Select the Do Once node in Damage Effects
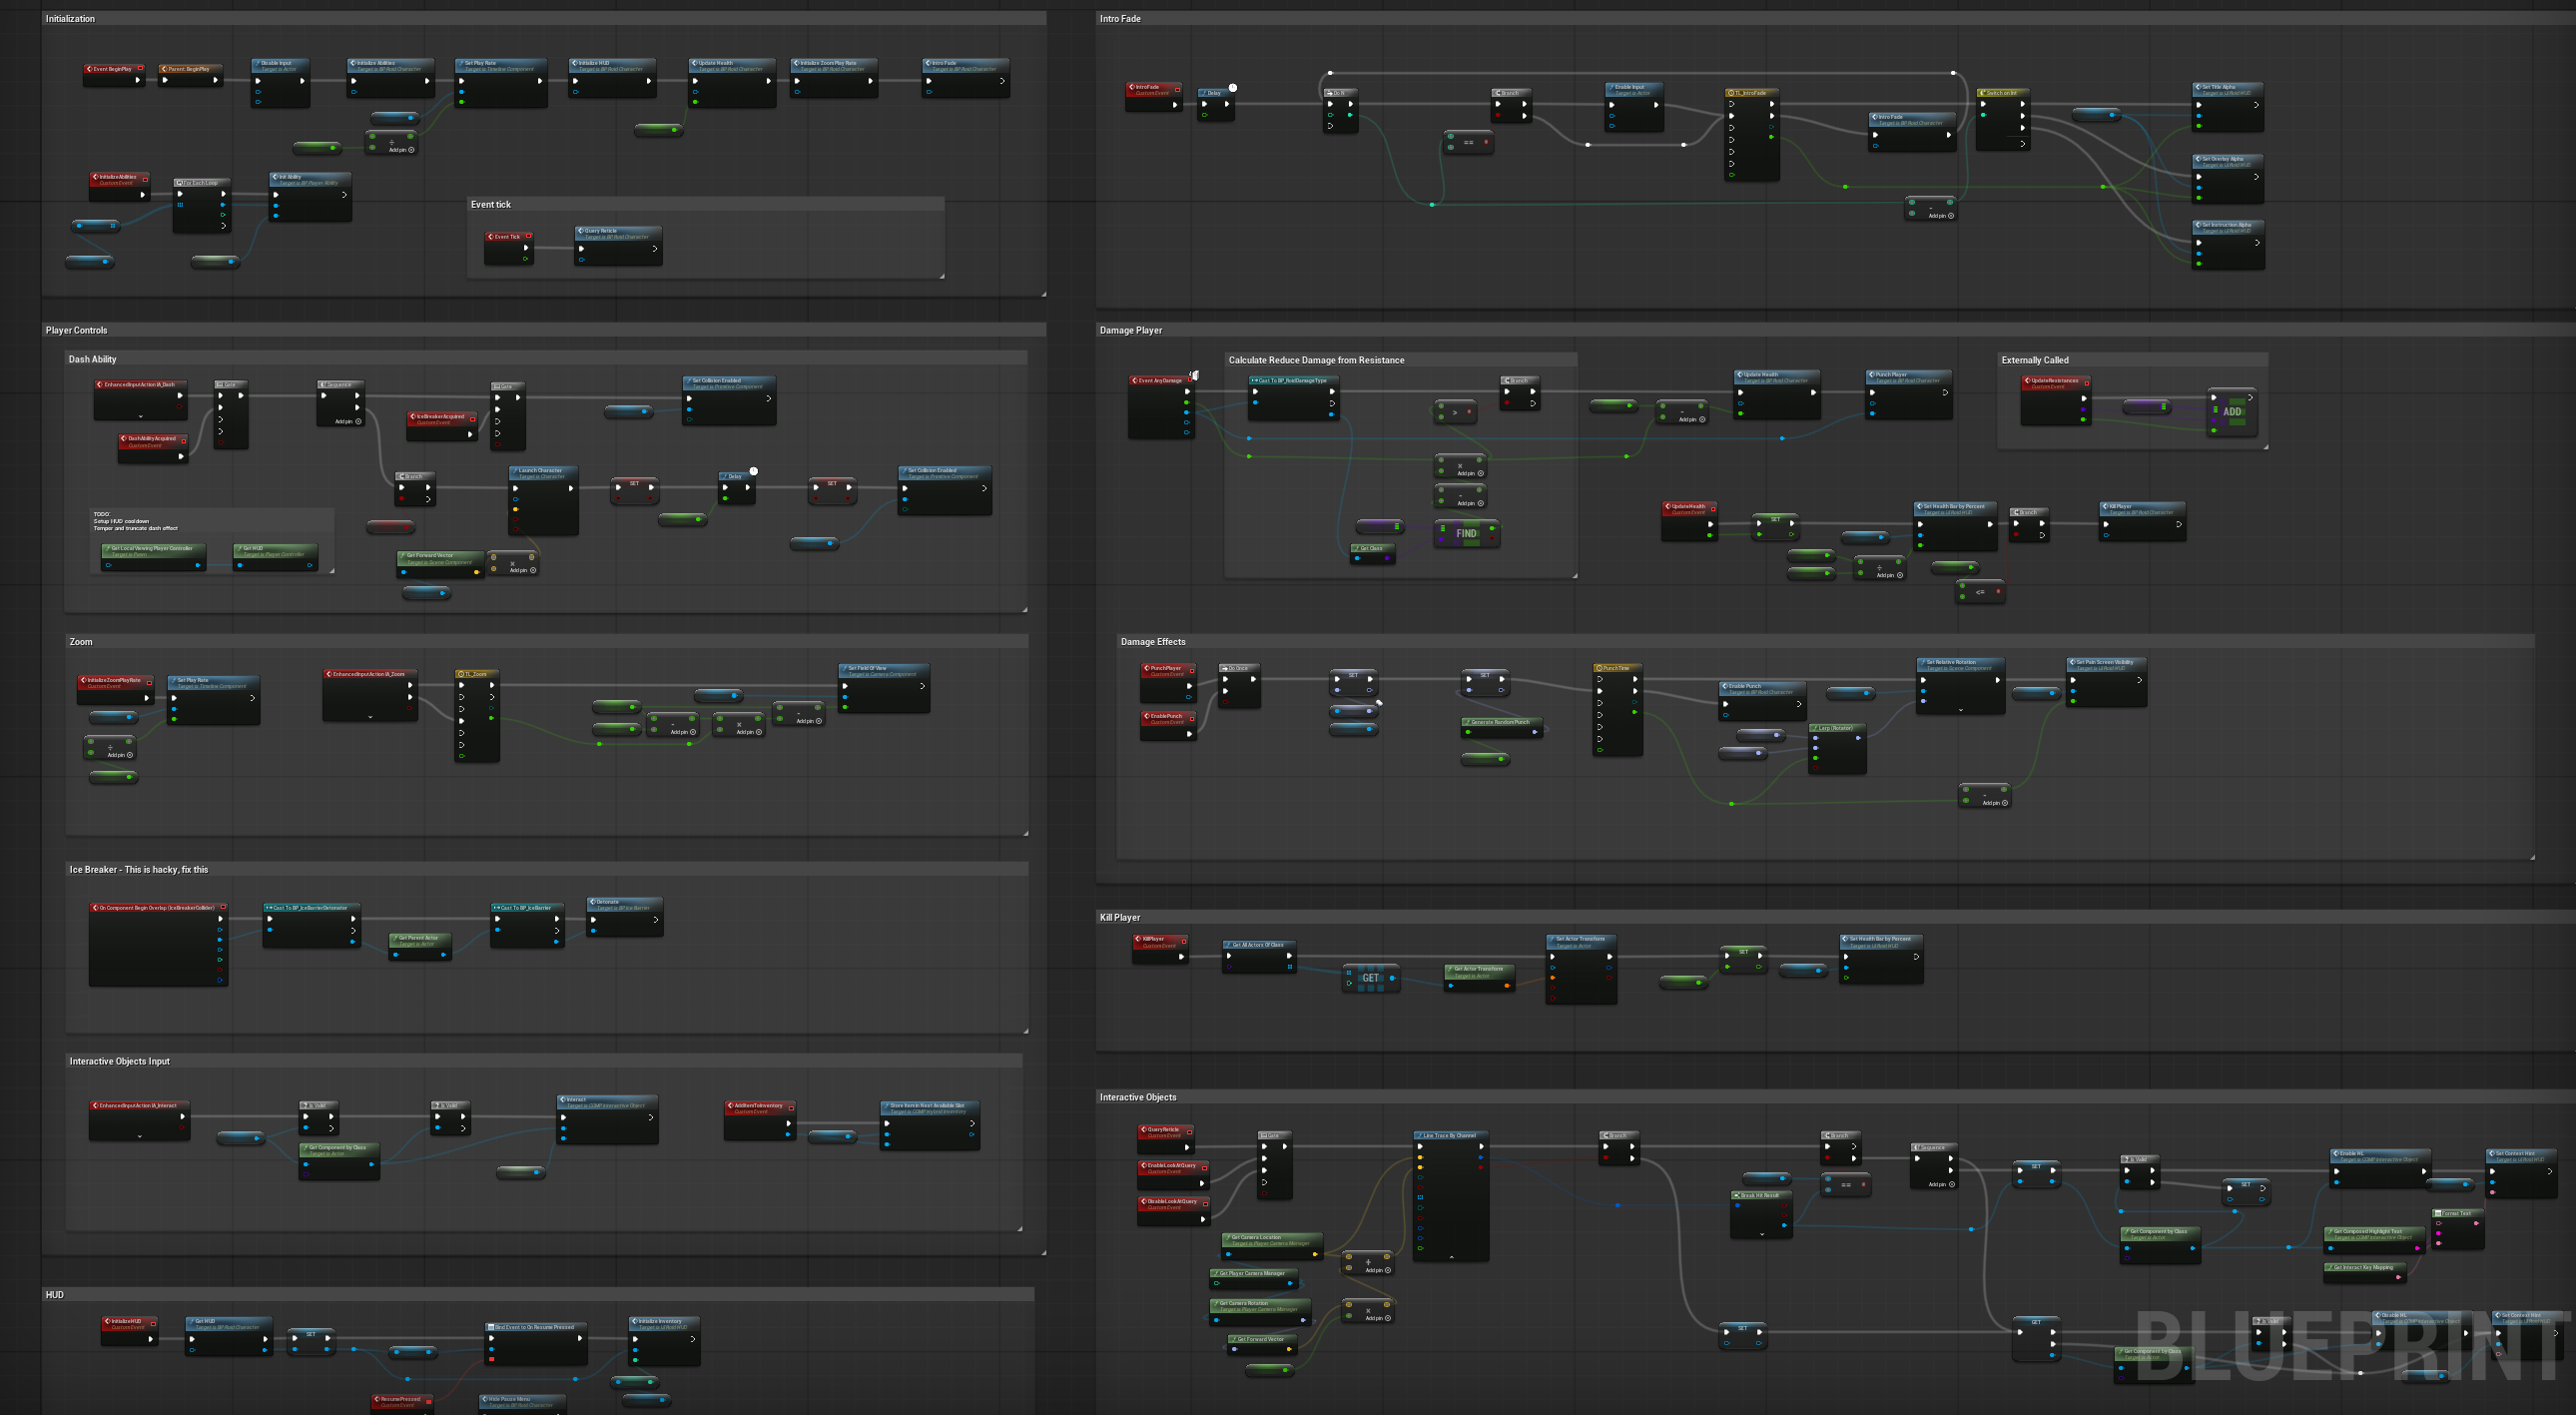This screenshot has width=2576, height=1415. pos(1238,668)
